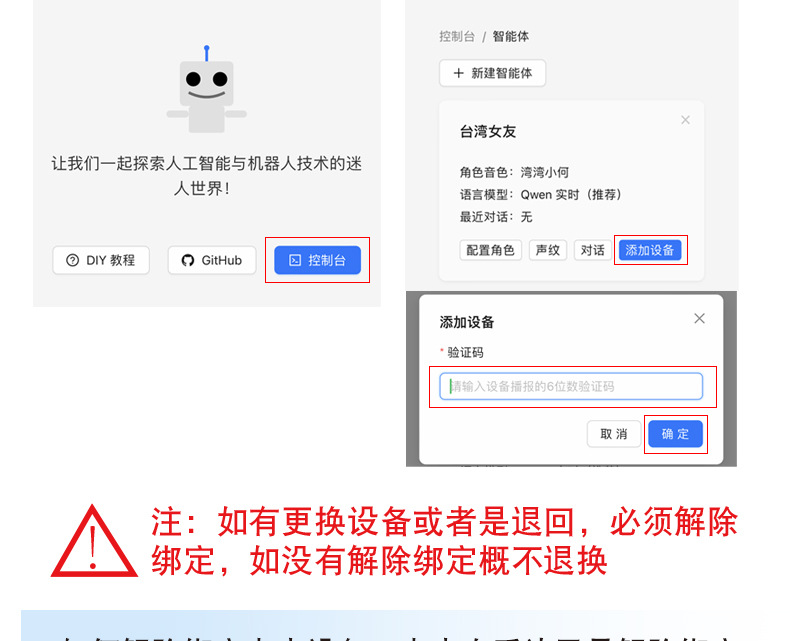Viewport: 790px width, 641px height.
Task: Open the 声纹 voiceprint option
Action: click(548, 250)
